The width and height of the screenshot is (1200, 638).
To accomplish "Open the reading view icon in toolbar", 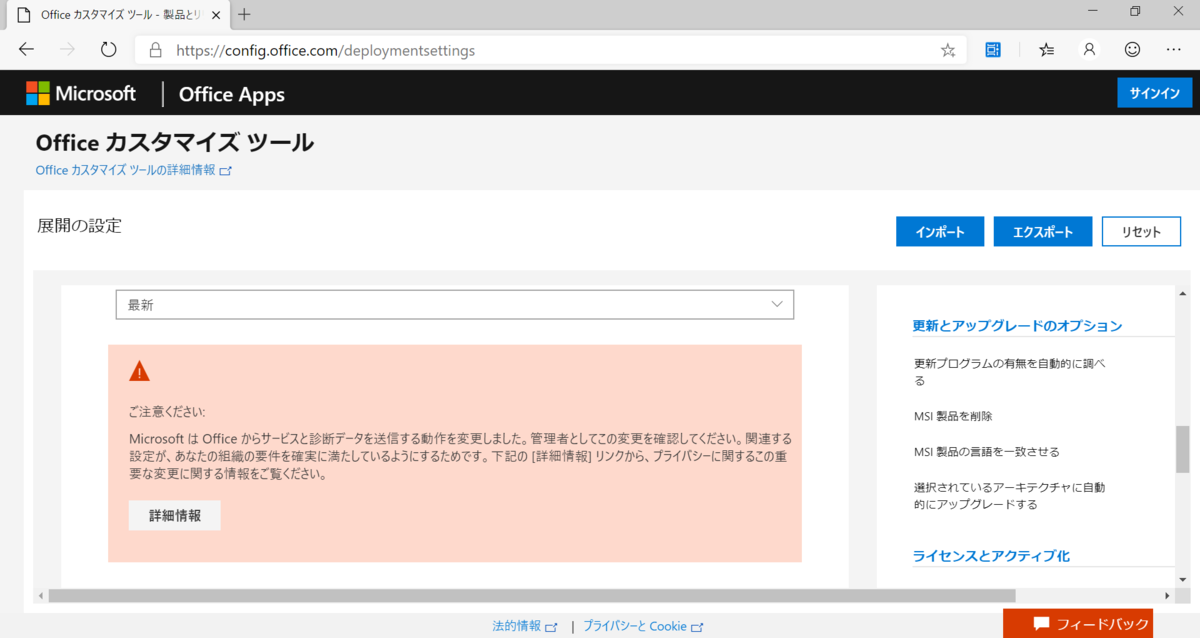I will (x=993, y=50).
